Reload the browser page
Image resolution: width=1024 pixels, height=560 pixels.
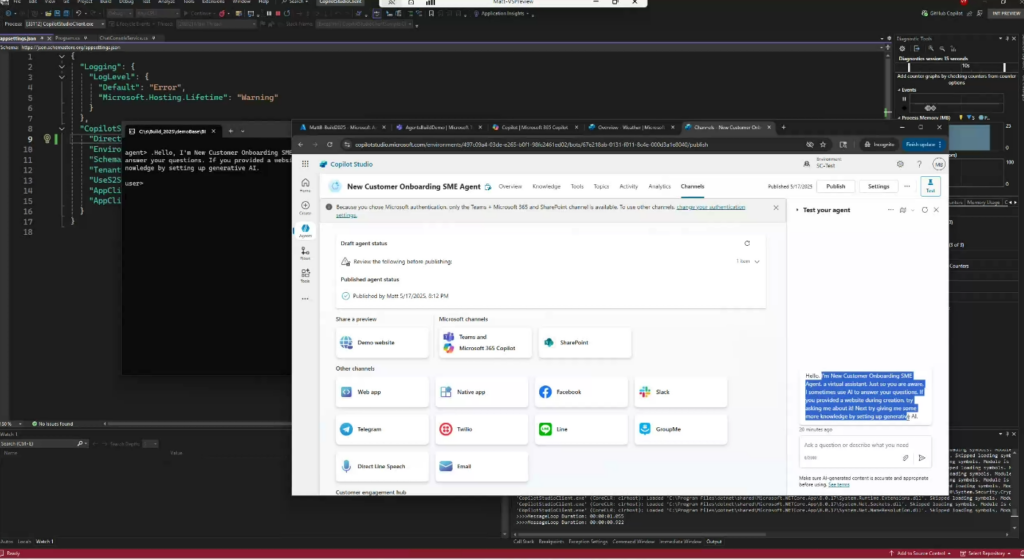[x=330, y=144]
